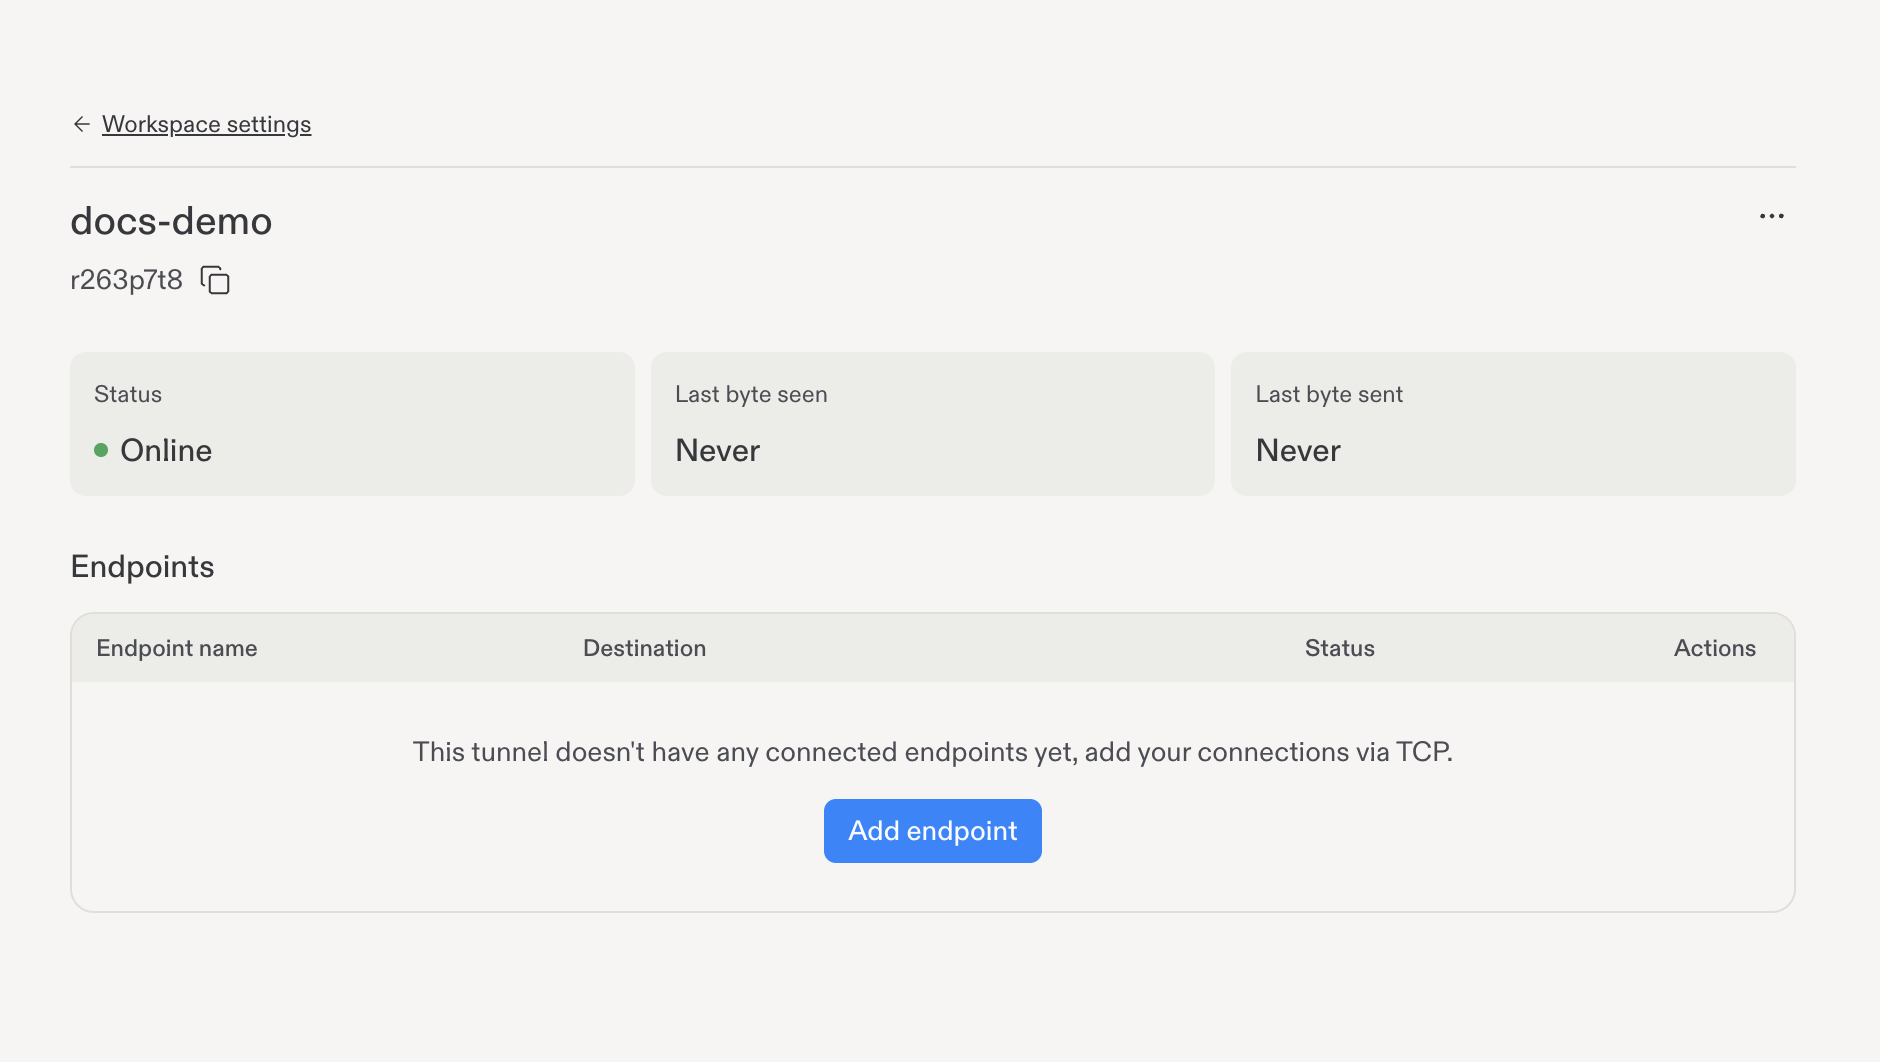Click Never under Last byte sent

point(1298,450)
